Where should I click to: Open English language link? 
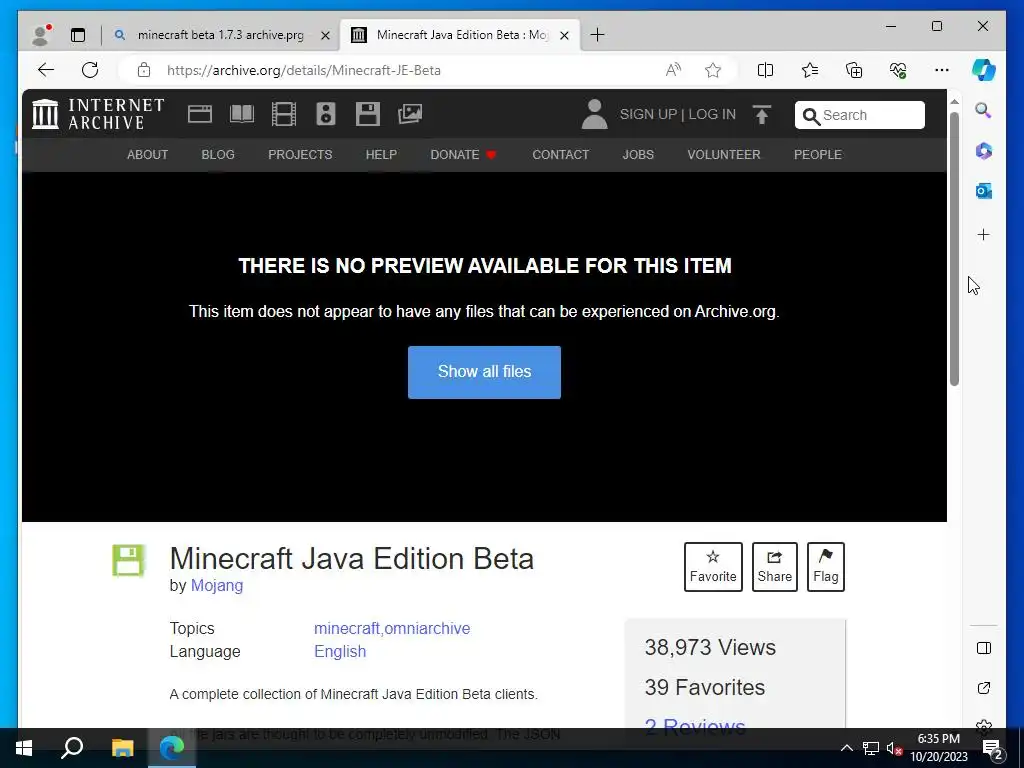click(340, 651)
